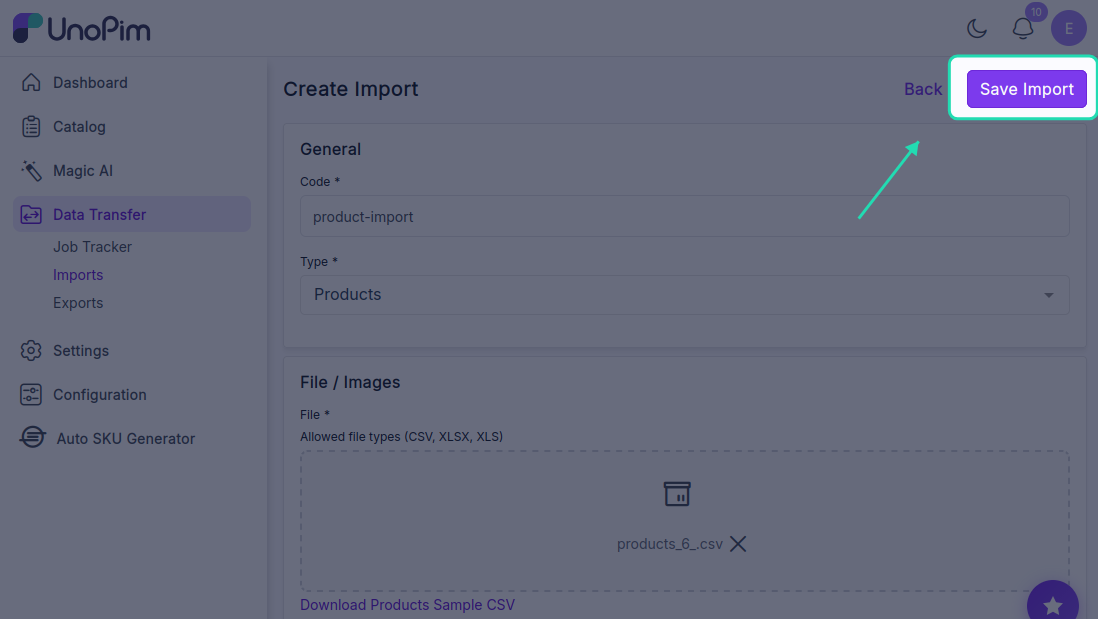Focus the Code input field
This screenshot has height=619, width=1098.
tap(685, 216)
